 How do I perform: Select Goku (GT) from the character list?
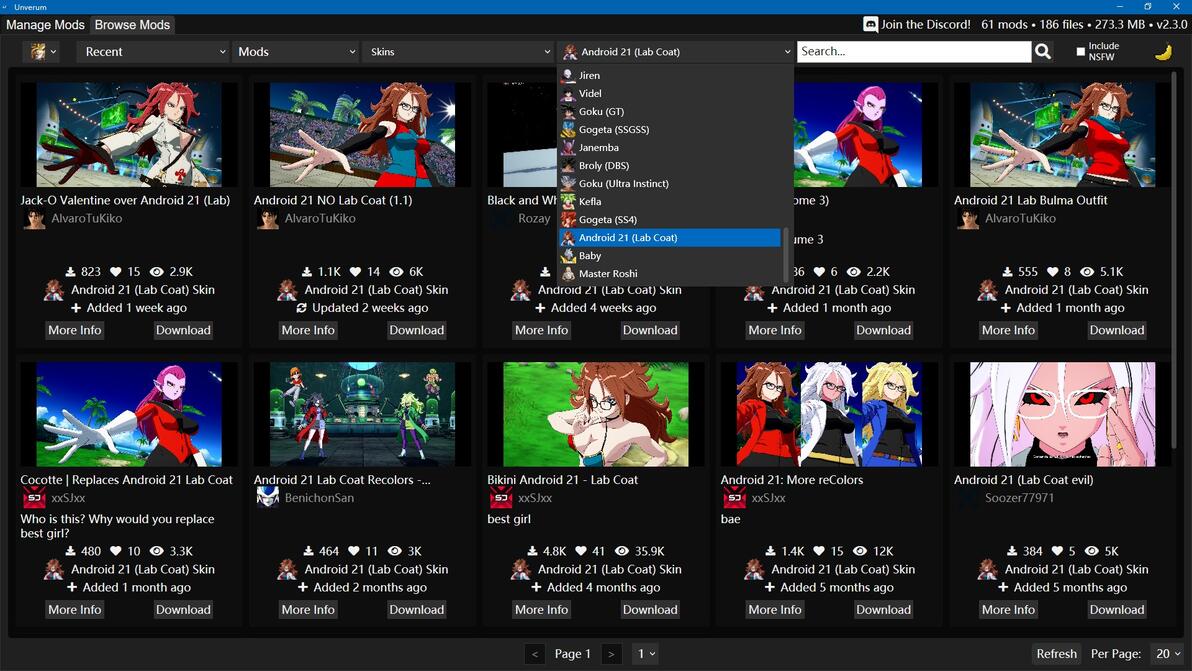tap(670, 112)
